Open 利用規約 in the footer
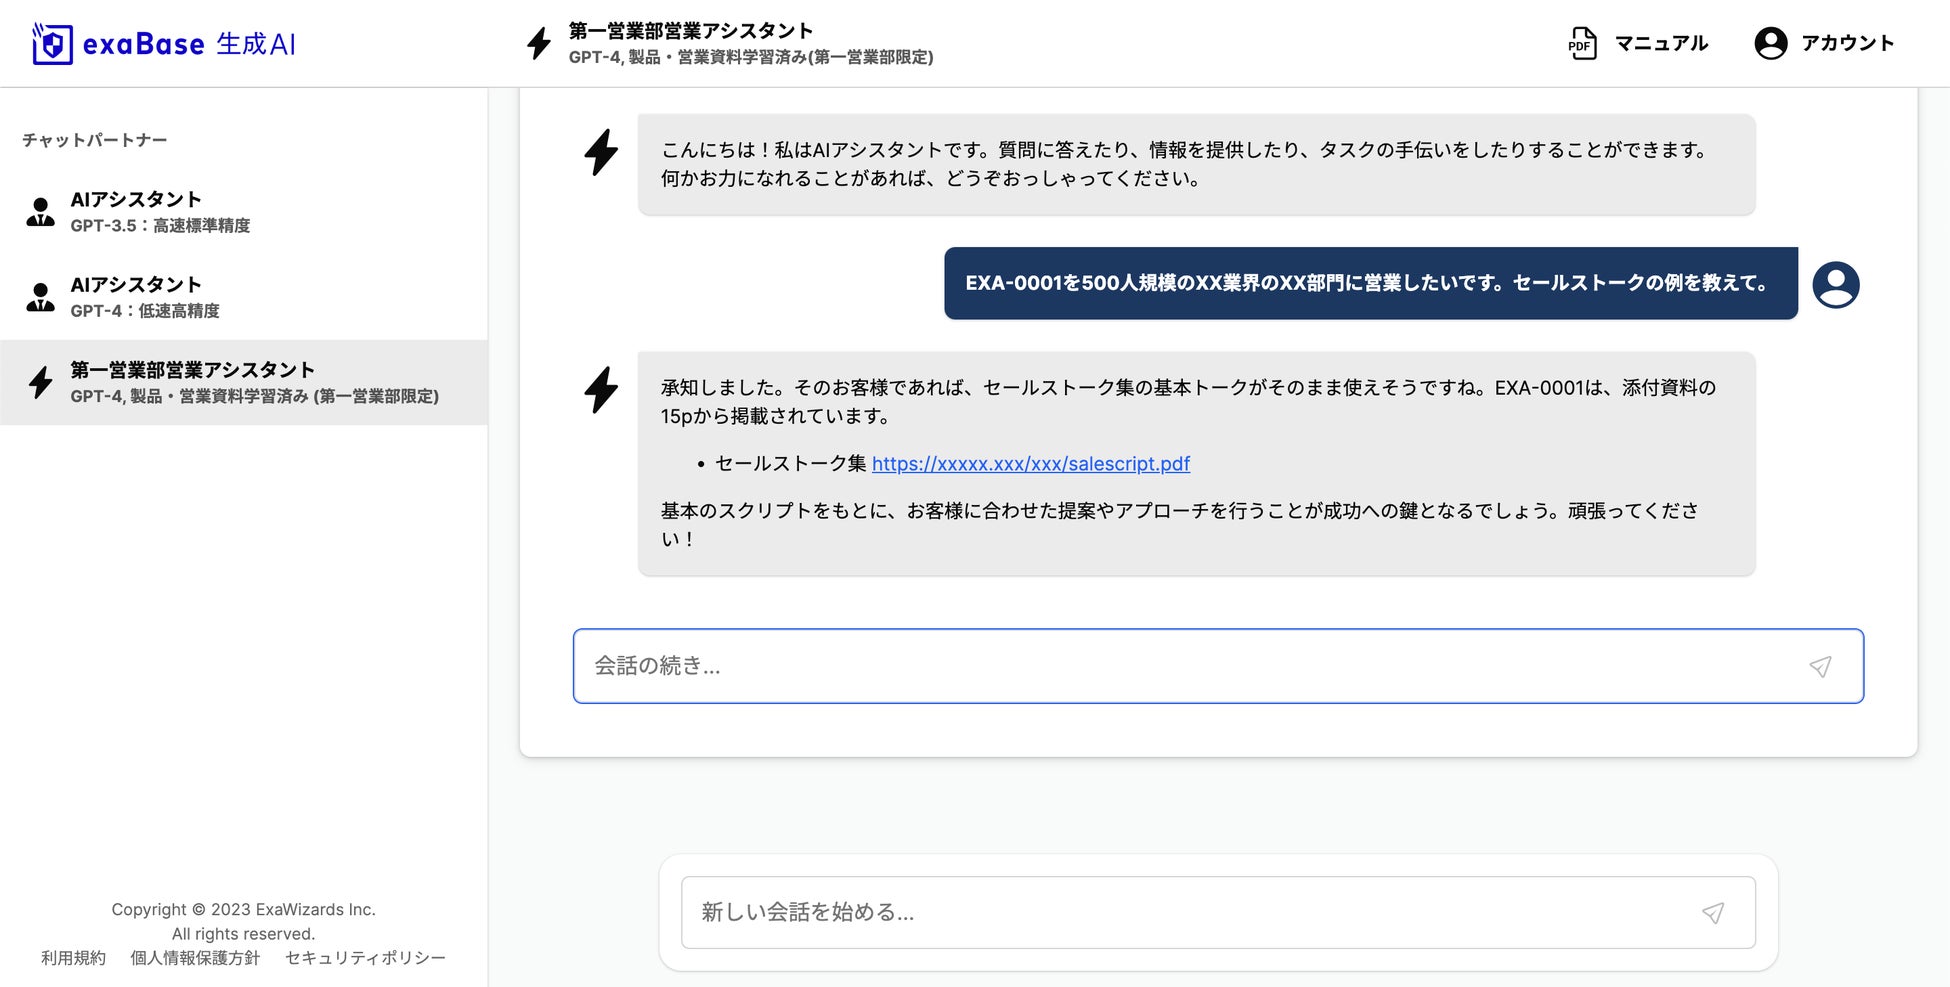Image resolution: width=1950 pixels, height=987 pixels. pos(73,958)
